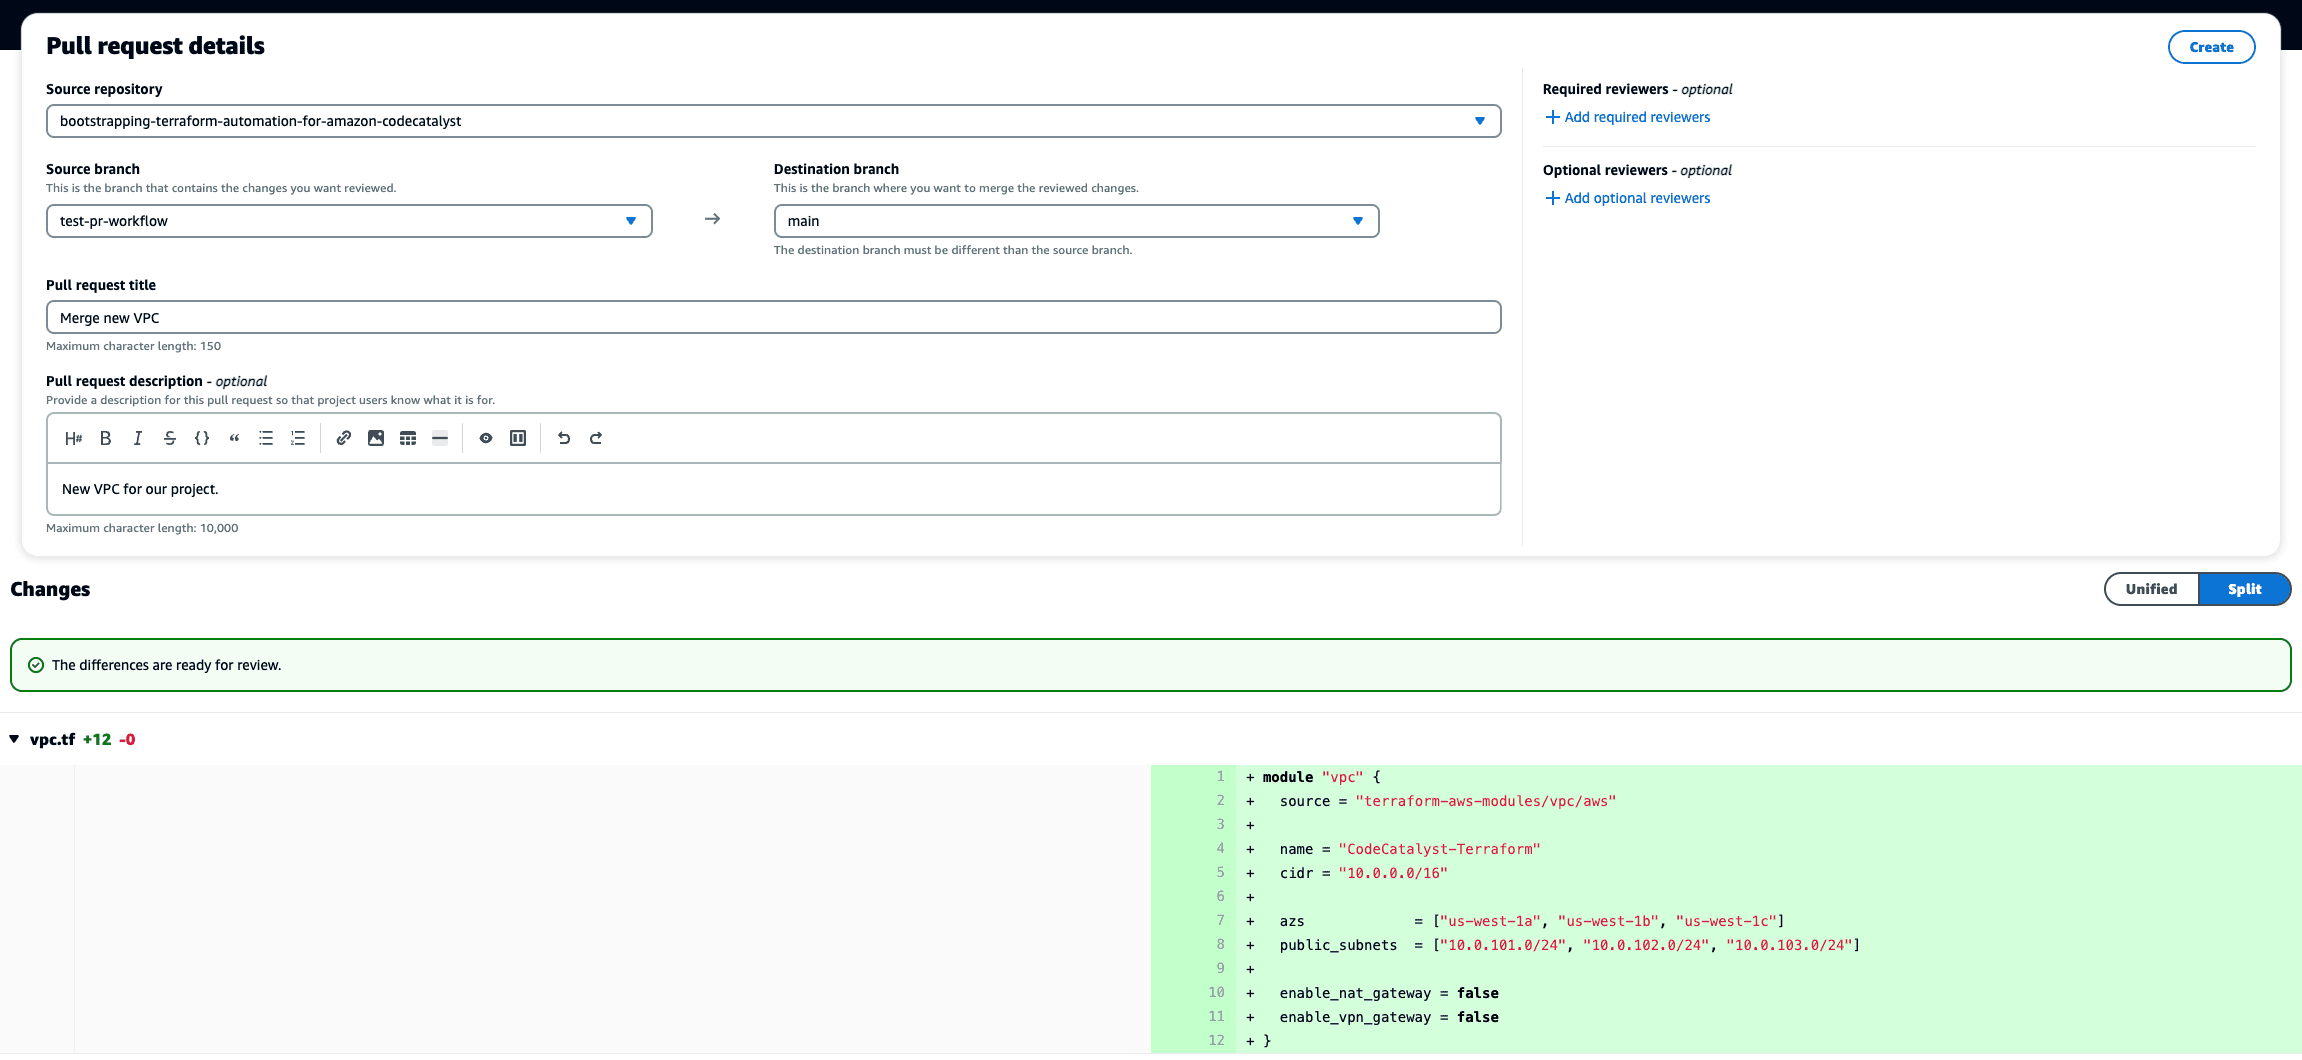Click "Maximum character length: 10,000" hint

point(142,528)
